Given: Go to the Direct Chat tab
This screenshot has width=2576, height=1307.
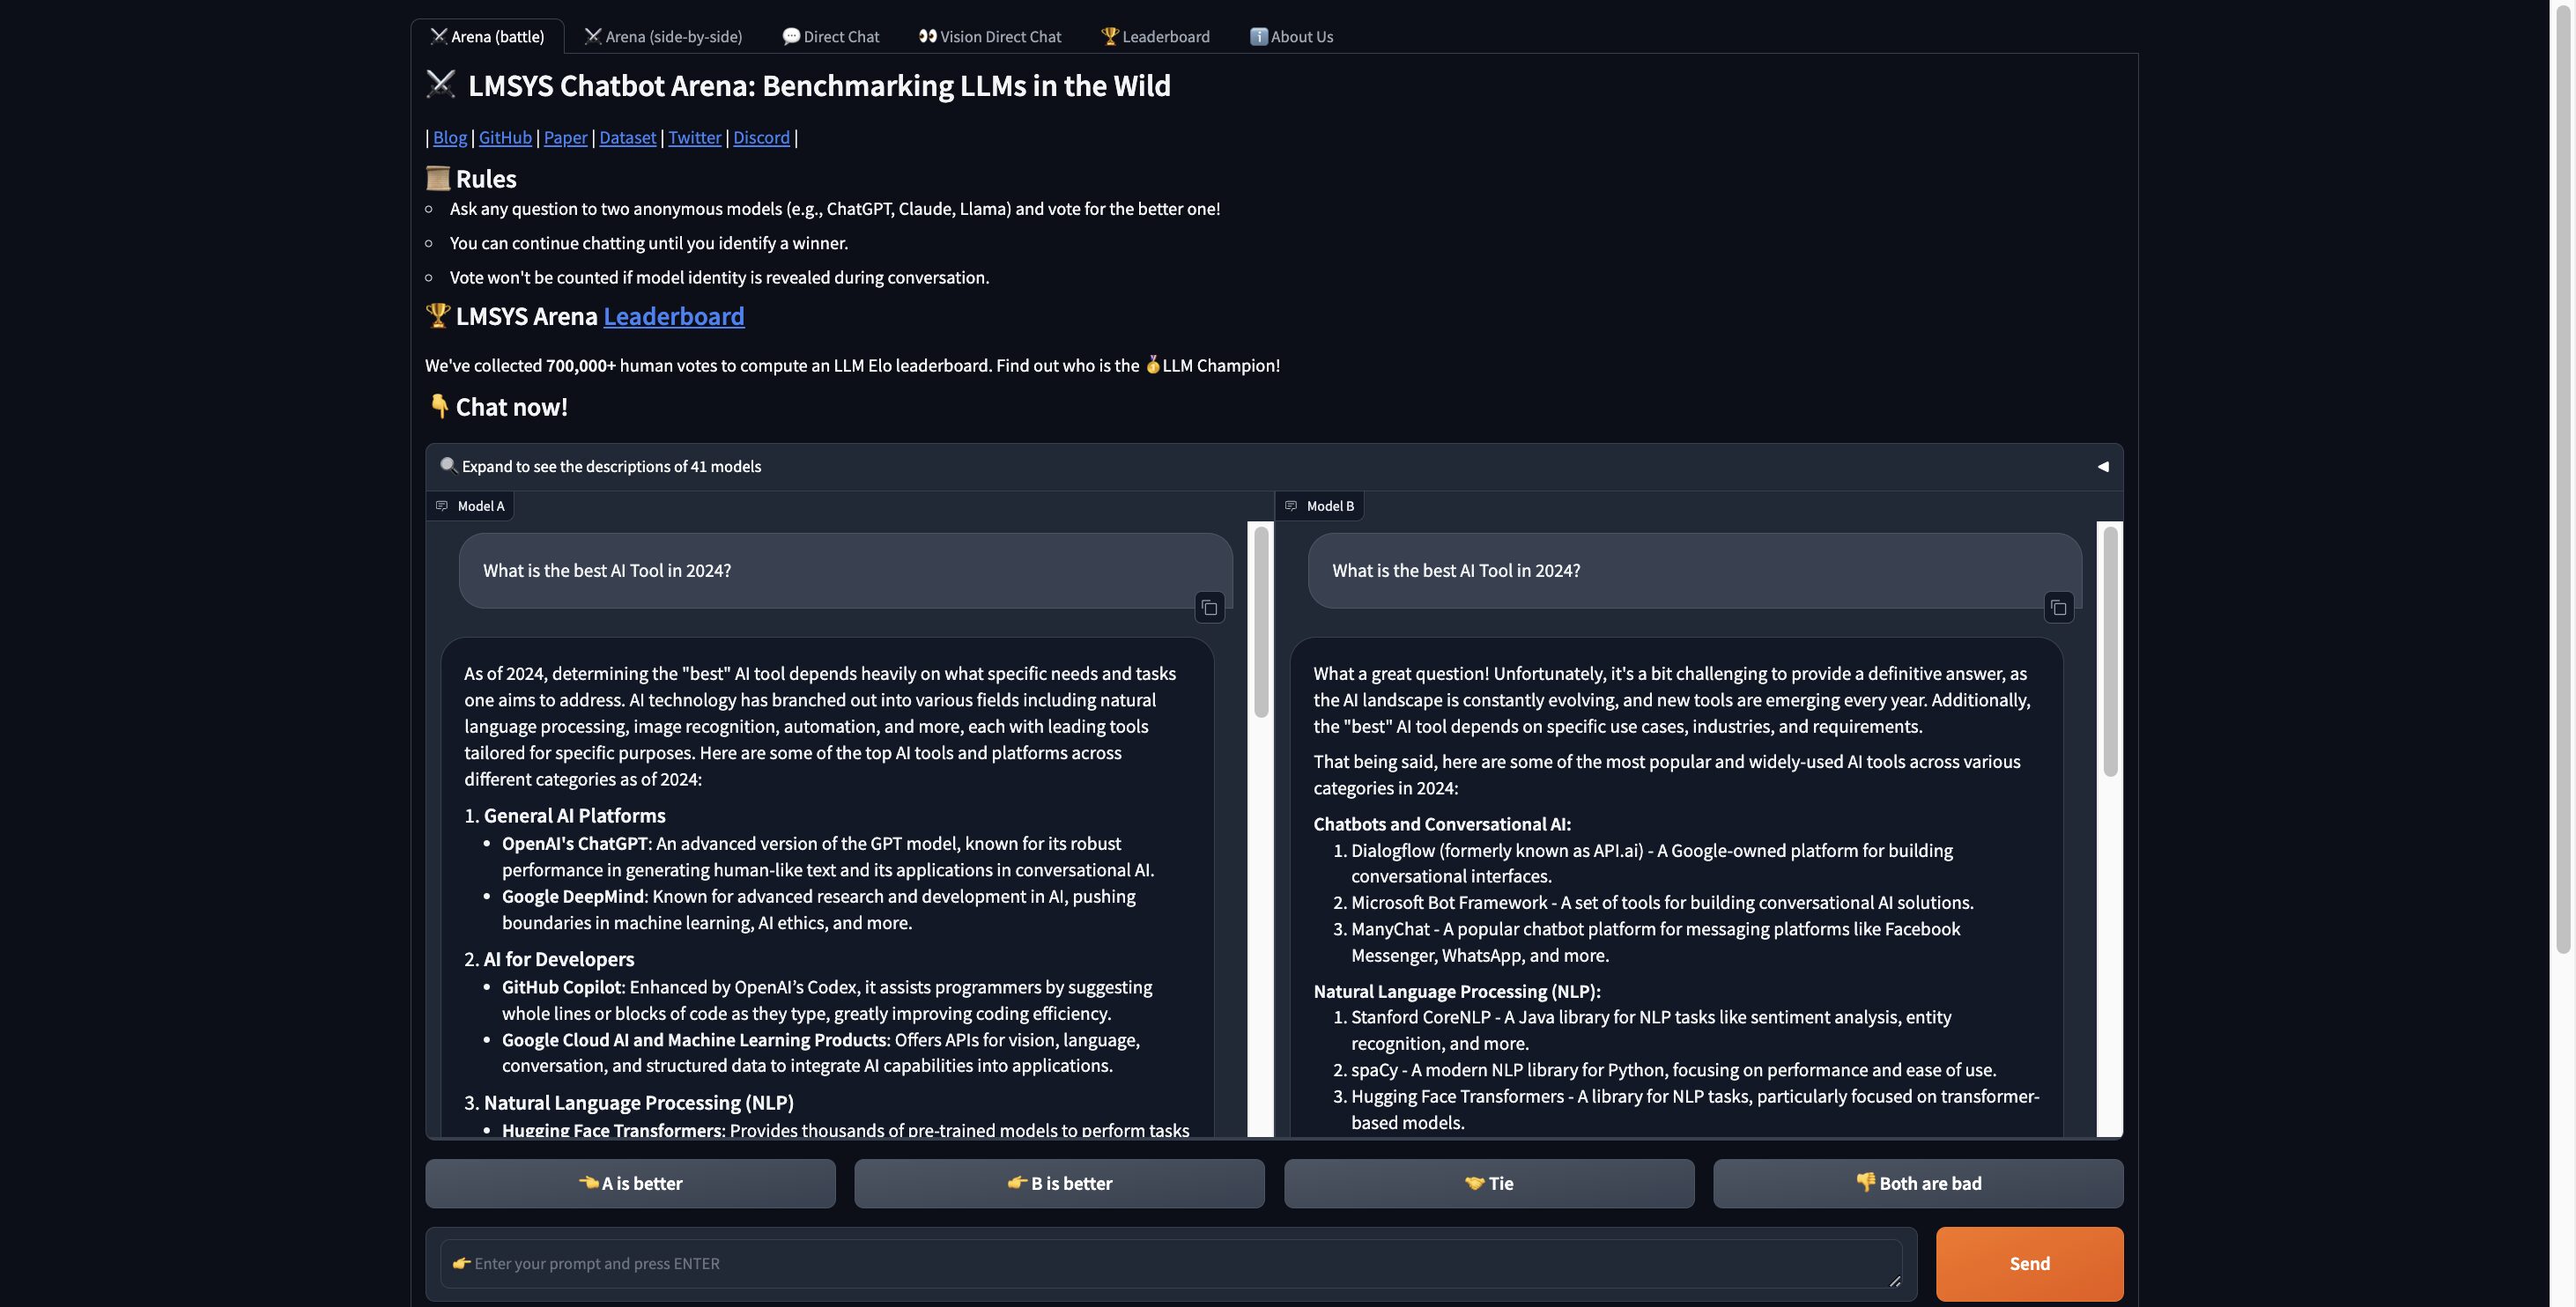Looking at the screenshot, I should [x=830, y=36].
